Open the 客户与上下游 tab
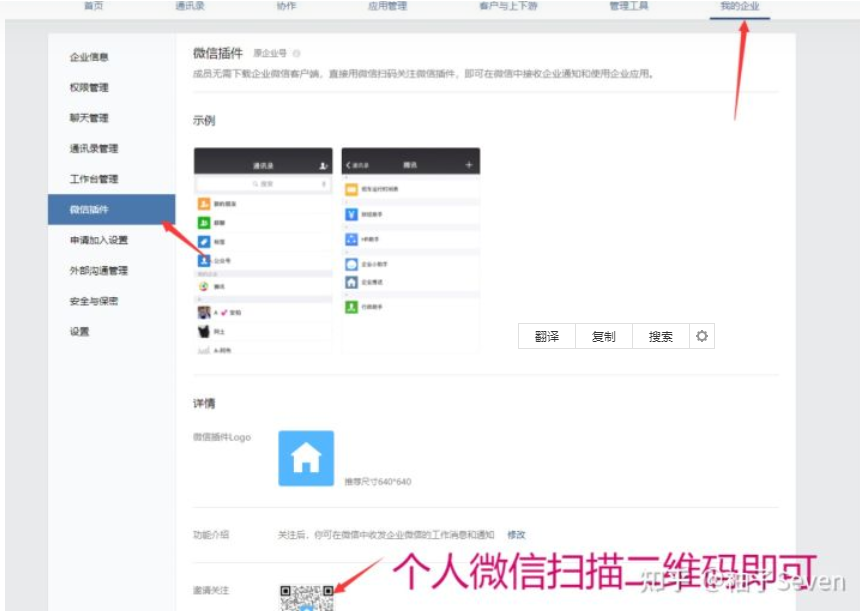Viewport: 860px width, 614px height. pyautogui.click(x=508, y=6)
